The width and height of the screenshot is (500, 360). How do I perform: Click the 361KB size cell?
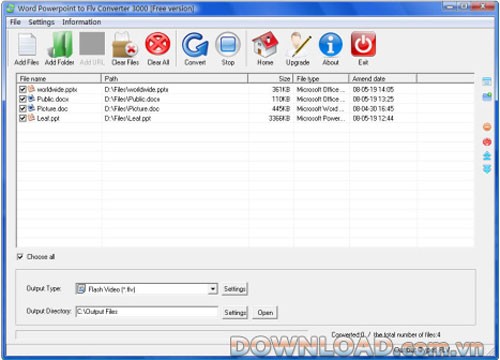click(281, 89)
